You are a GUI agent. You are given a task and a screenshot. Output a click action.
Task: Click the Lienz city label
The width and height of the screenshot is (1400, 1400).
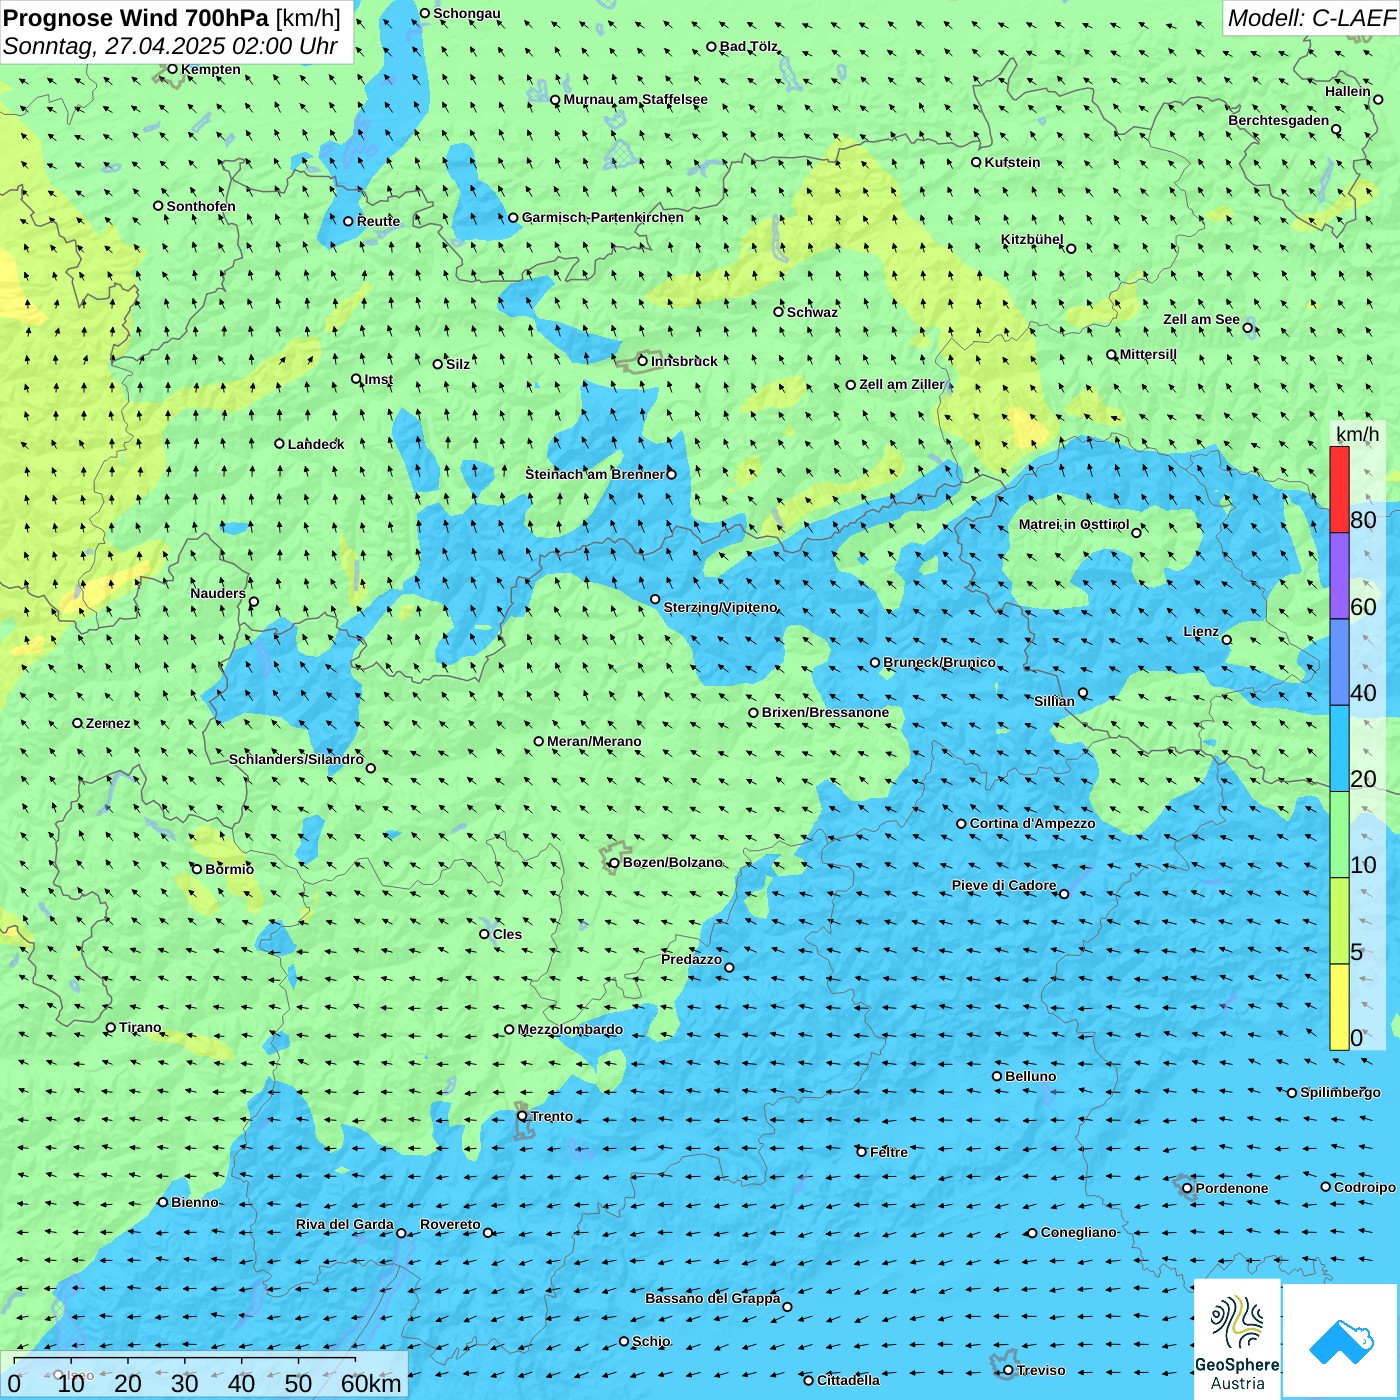pyautogui.click(x=1201, y=631)
